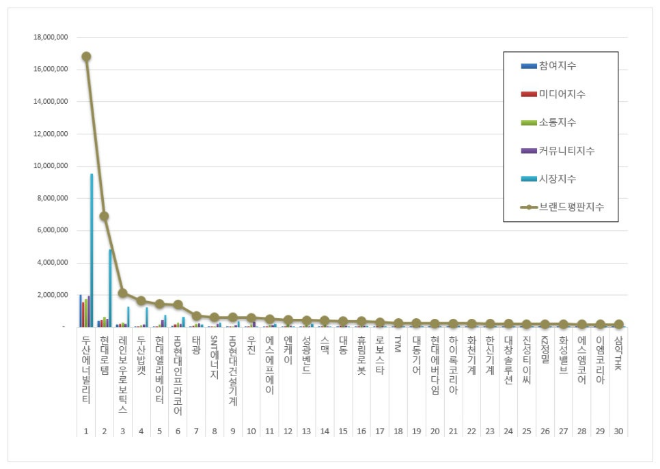Click the 18,000,000 y-axis label
This screenshot has width=660, height=469.
click(x=49, y=37)
